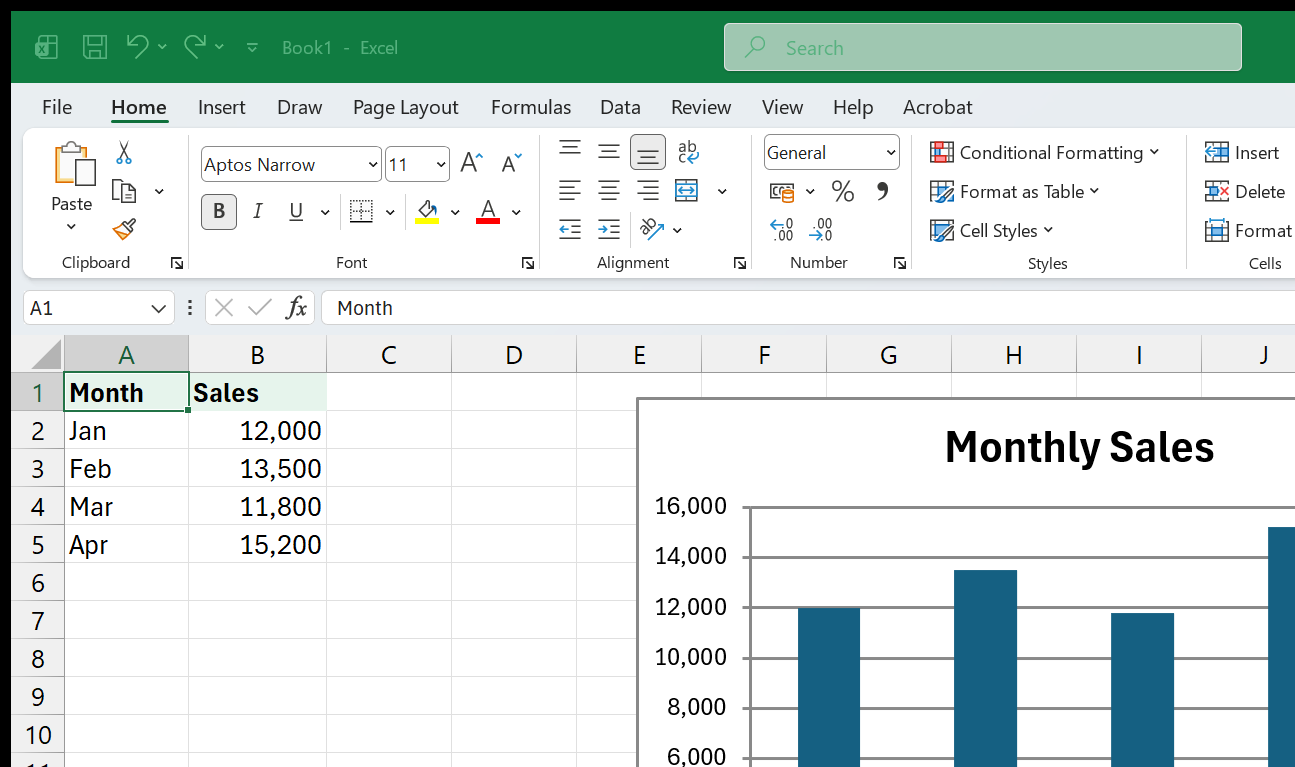
Task: Align text left
Action: click(x=570, y=190)
